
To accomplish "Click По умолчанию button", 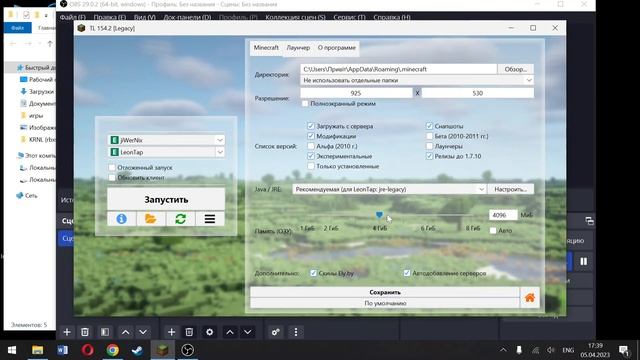I will [x=385, y=303].
